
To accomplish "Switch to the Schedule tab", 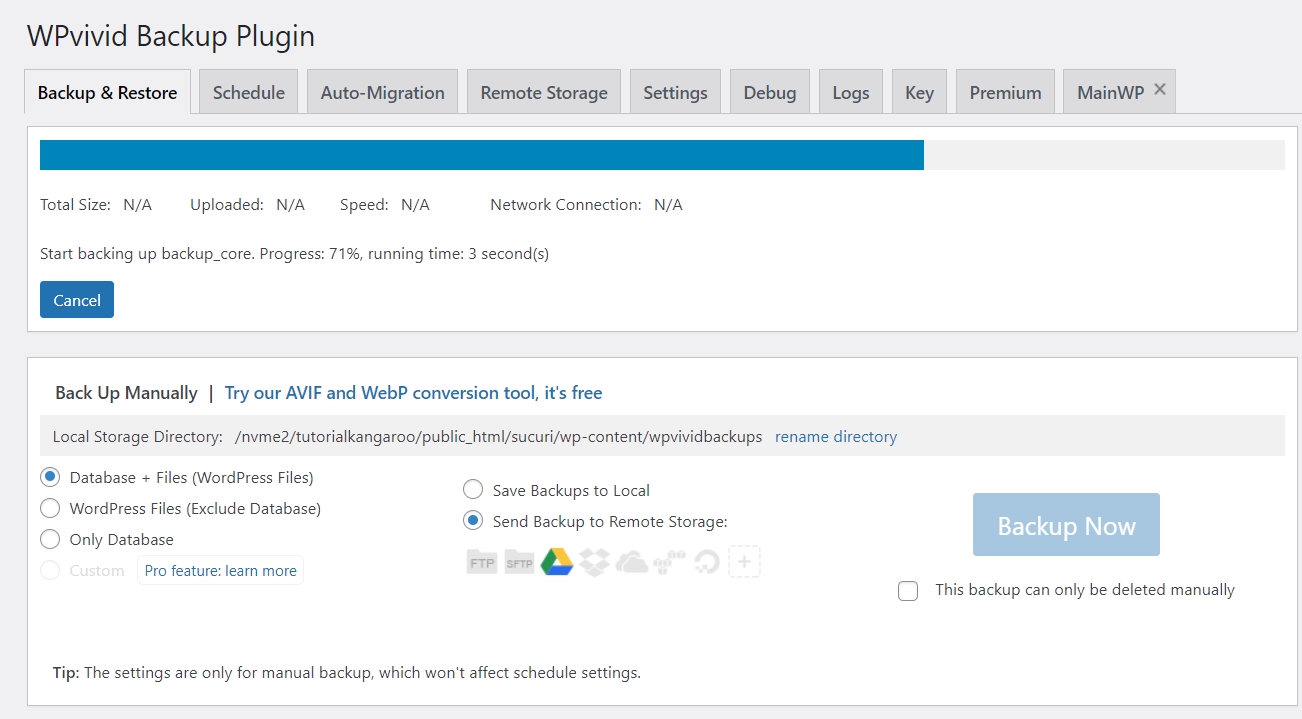I will click(248, 91).
